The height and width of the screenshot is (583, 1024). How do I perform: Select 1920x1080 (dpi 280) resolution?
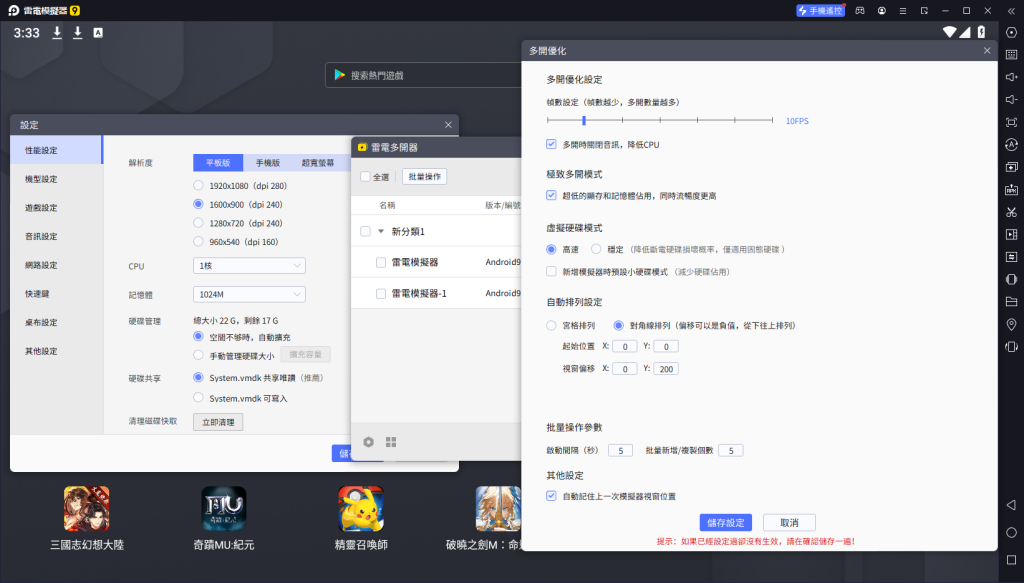(x=199, y=185)
